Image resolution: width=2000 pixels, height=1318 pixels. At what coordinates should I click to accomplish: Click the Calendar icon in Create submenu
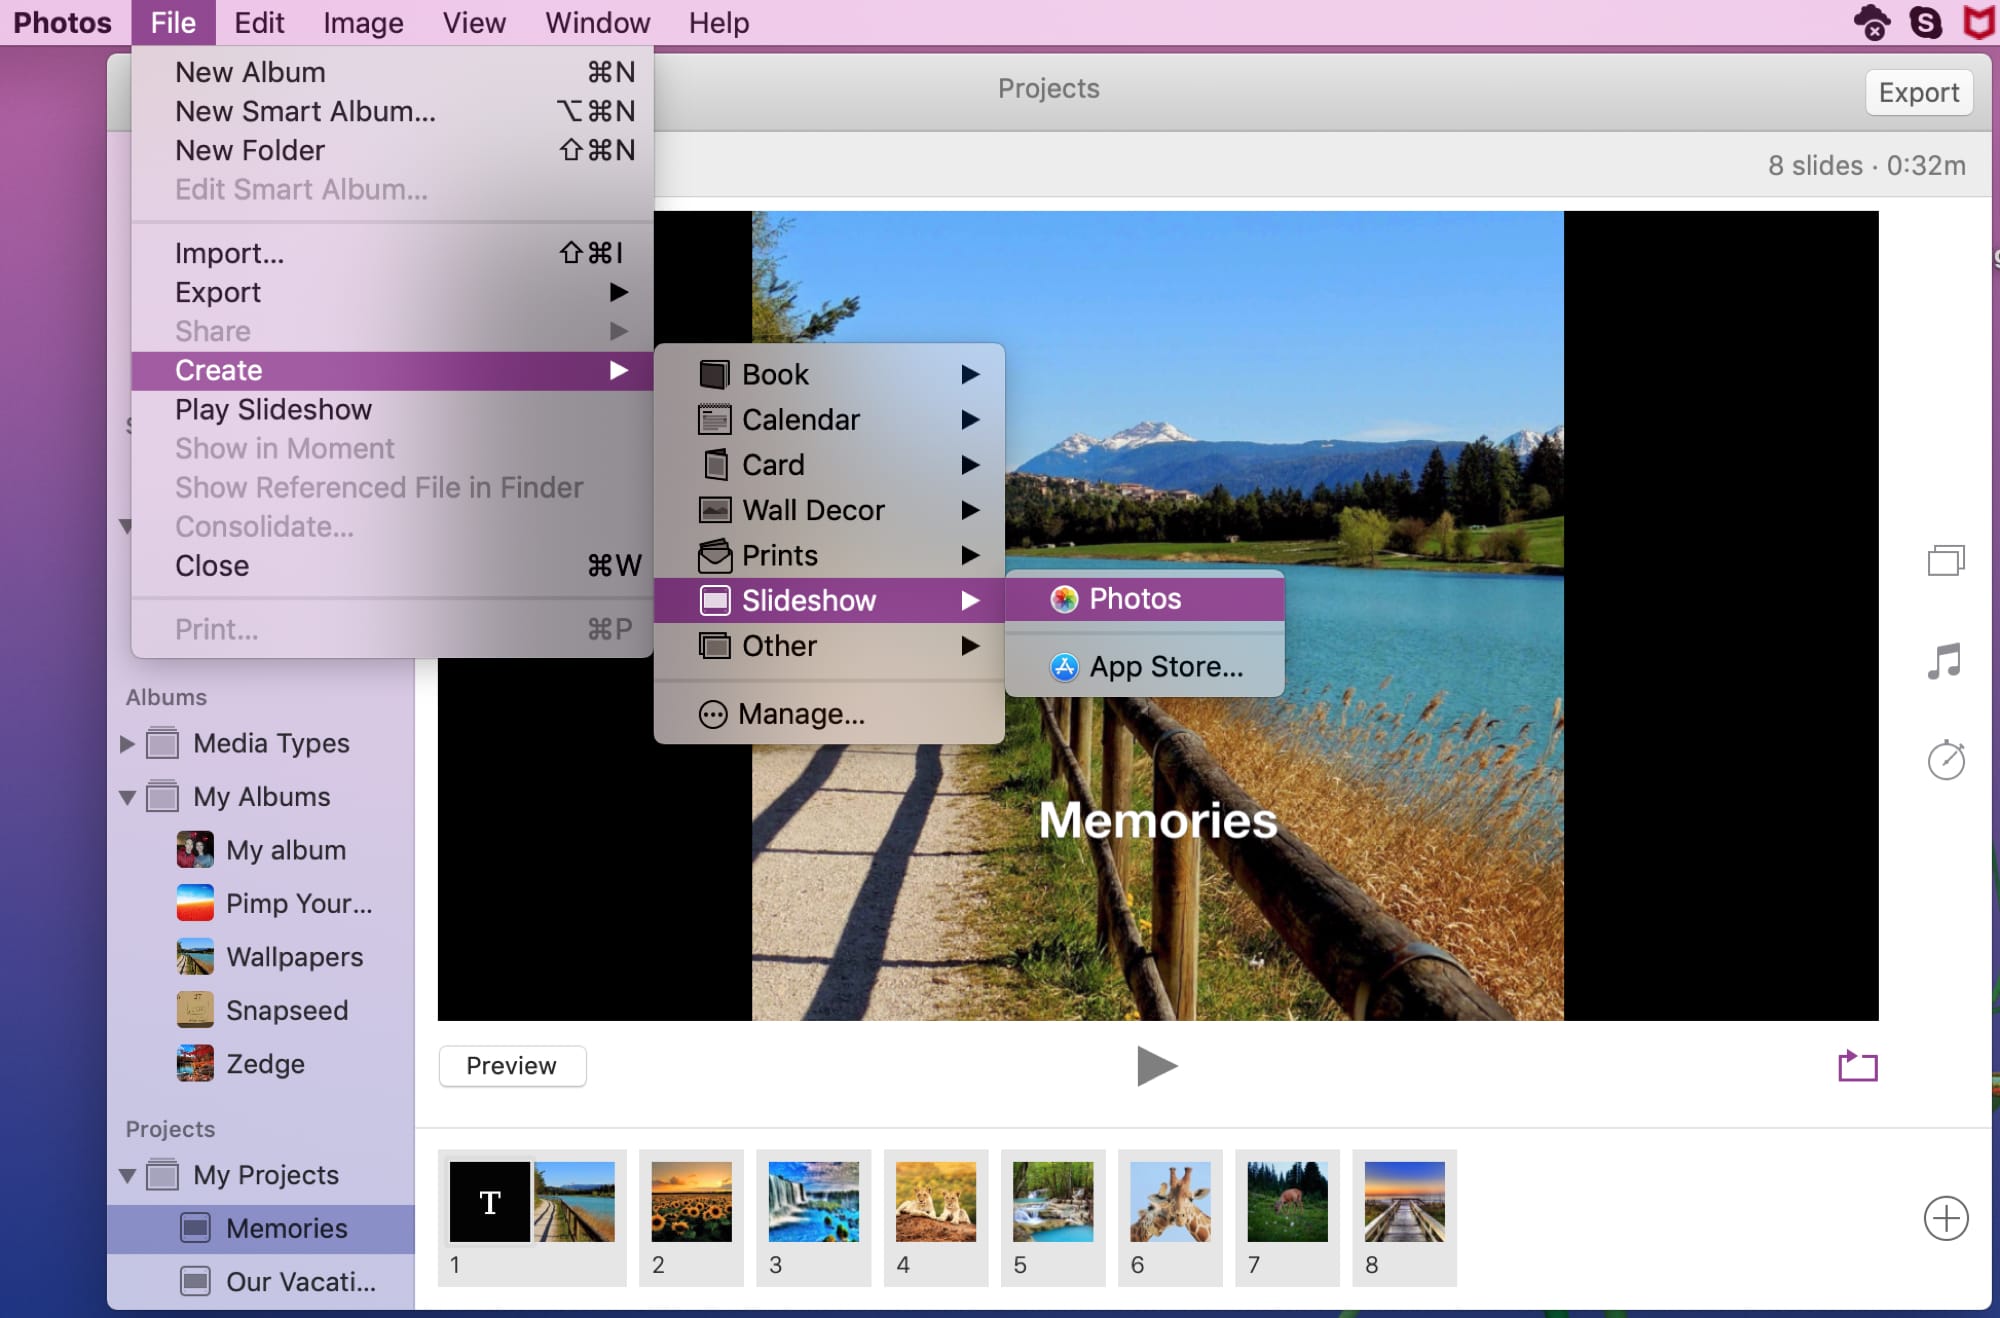coord(714,420)
